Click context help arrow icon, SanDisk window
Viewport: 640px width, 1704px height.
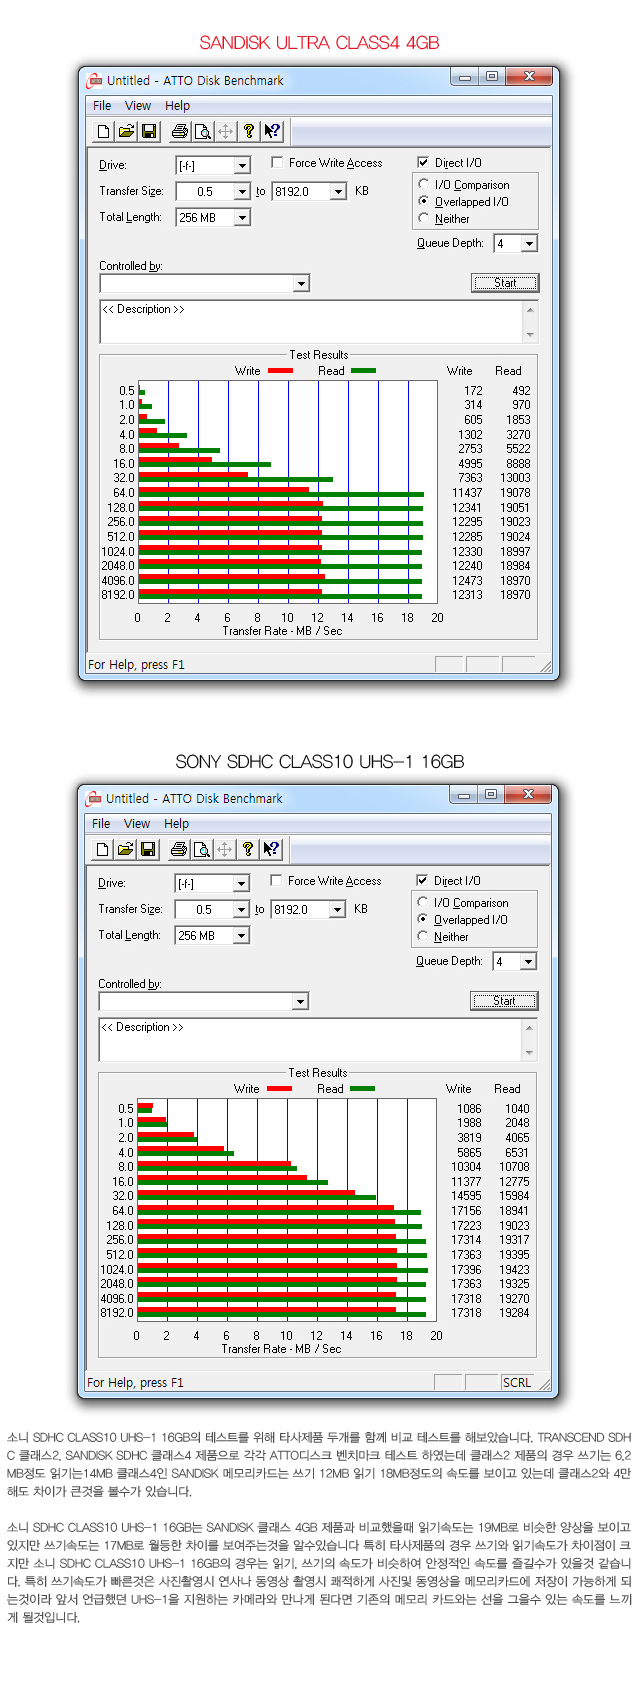pos(272,131)
